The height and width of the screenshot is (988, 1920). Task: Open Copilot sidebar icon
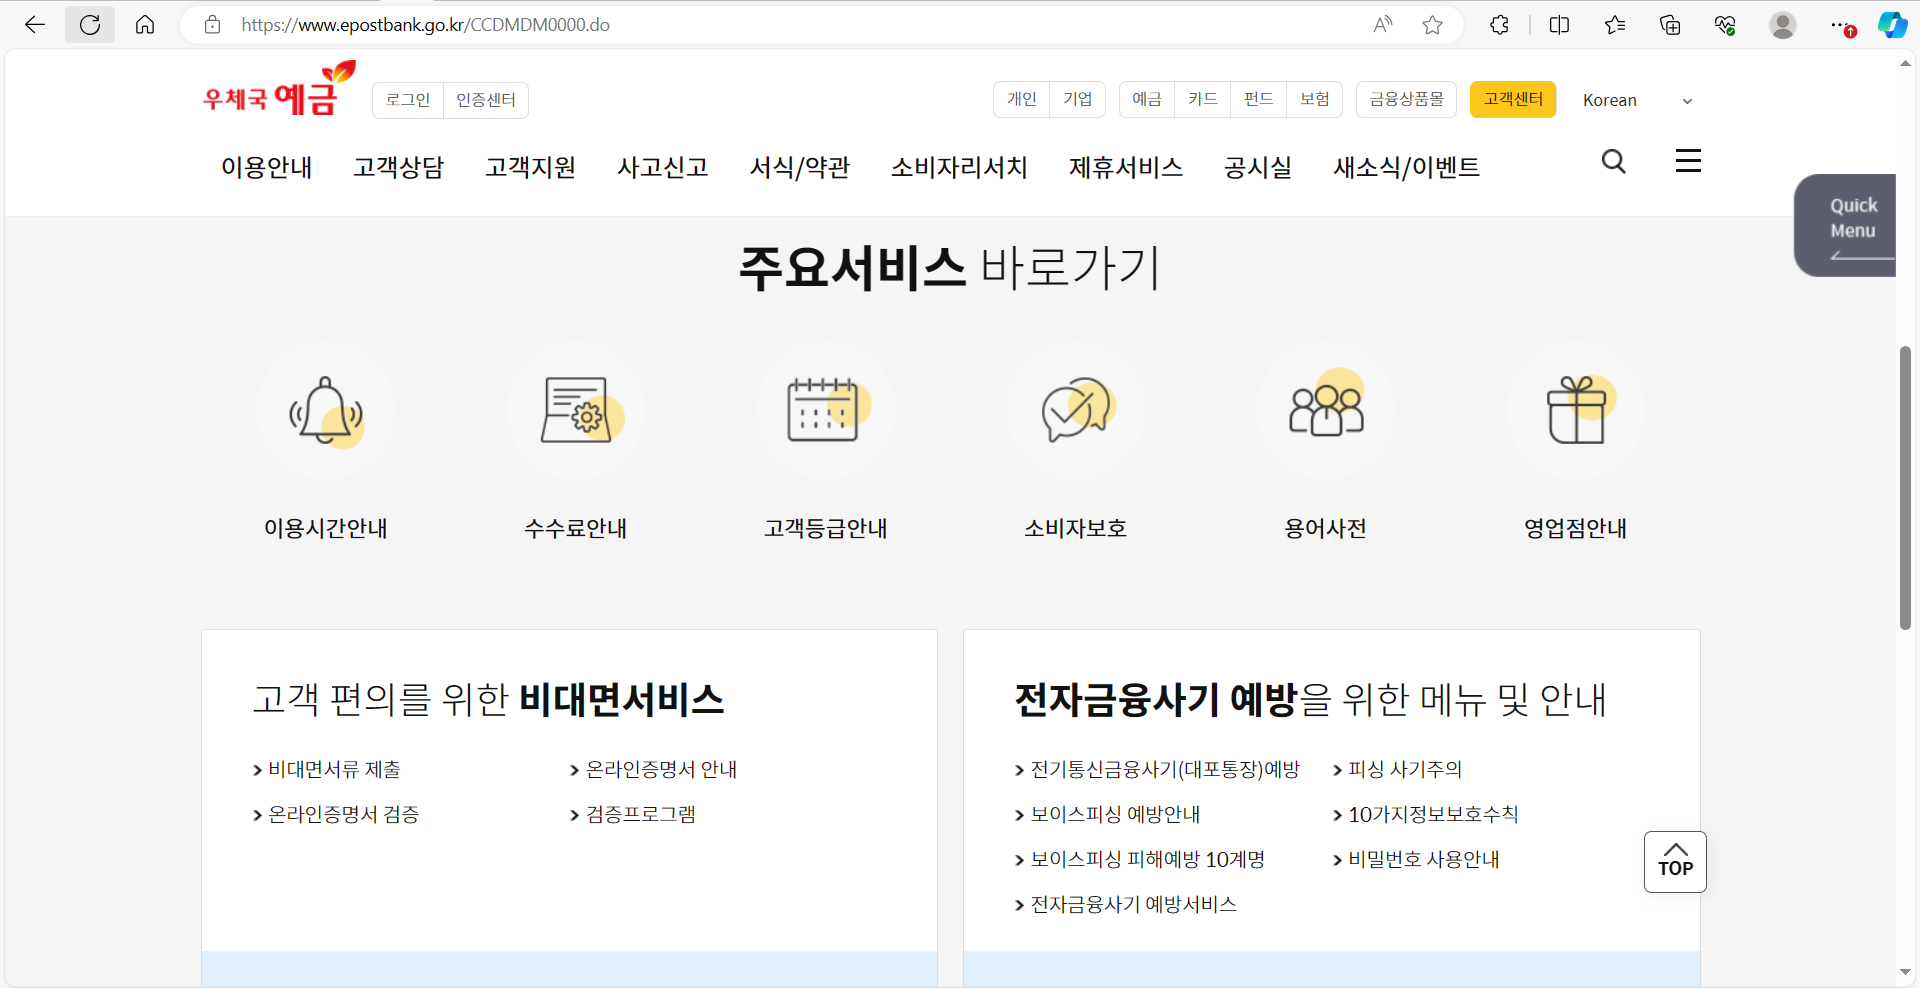(x=1893, y=25)
